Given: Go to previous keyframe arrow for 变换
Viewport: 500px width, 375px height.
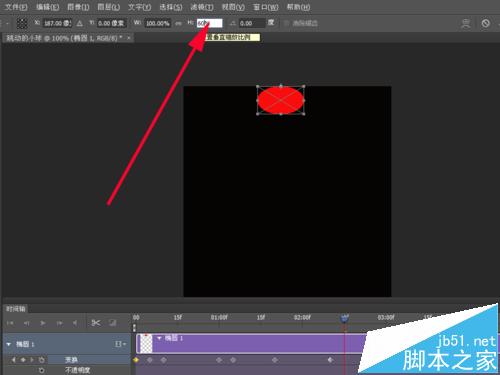Looking at the screenshot, I should pos(13,360).
